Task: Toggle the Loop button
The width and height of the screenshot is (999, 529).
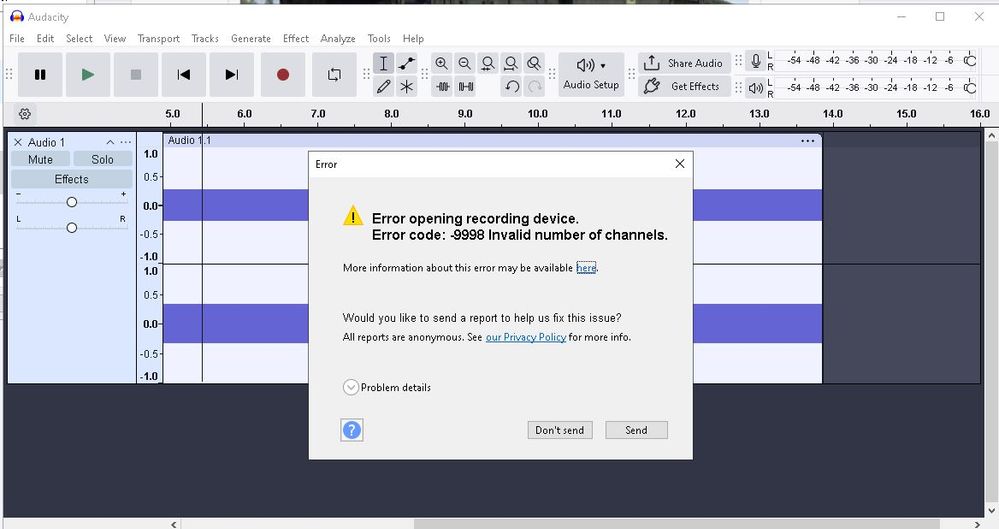Action: [334, 75]
